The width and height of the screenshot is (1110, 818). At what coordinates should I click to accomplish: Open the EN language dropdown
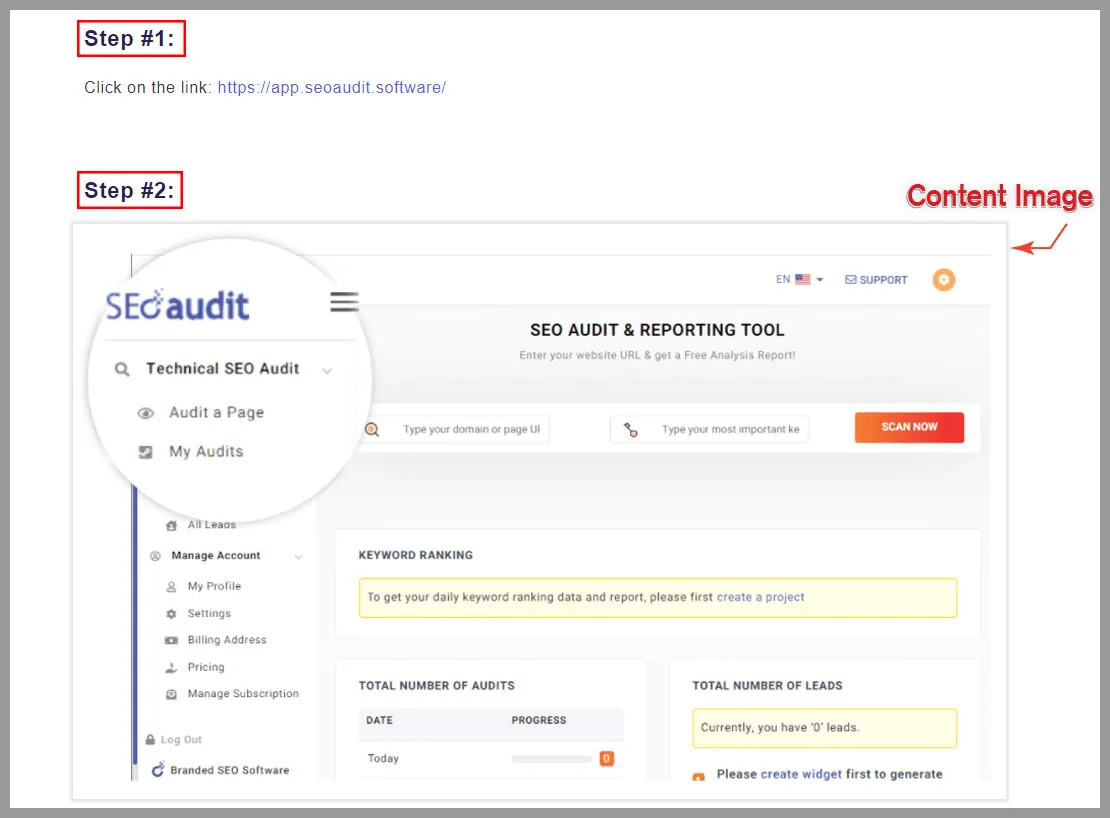click(799, 280)
